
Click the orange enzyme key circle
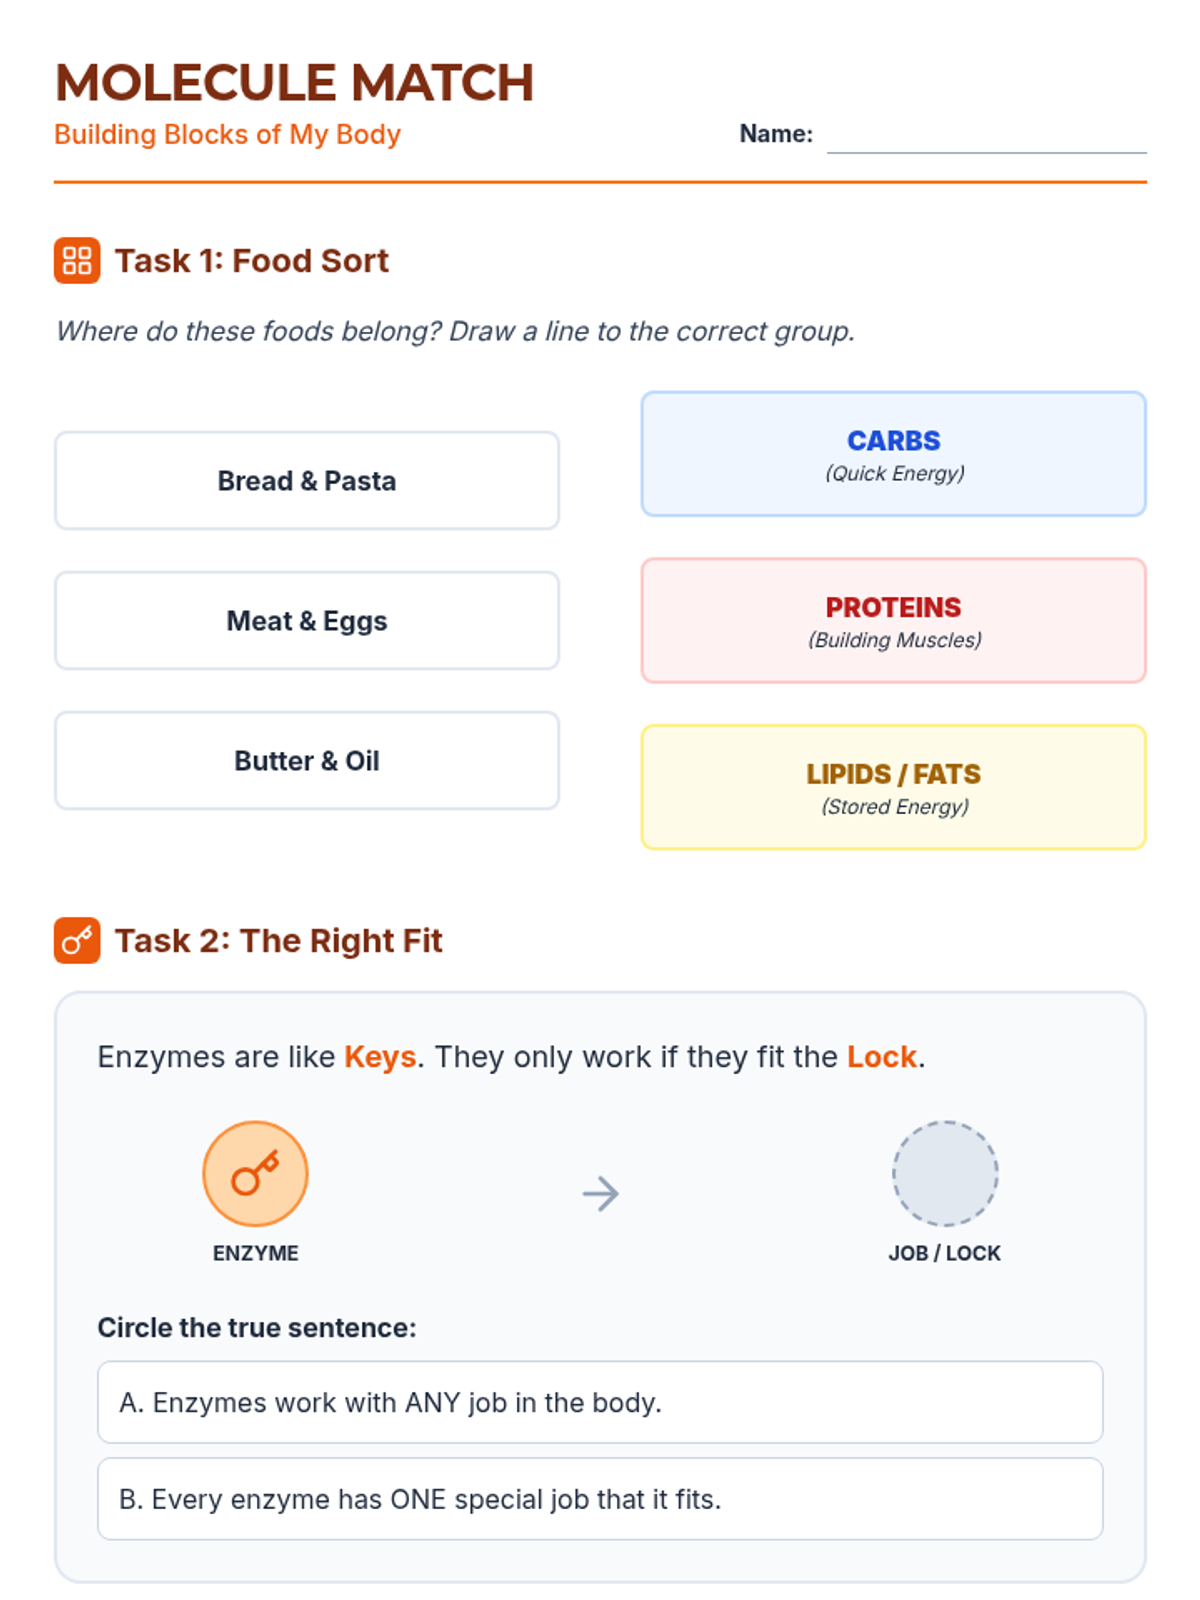pos(255,1173)
